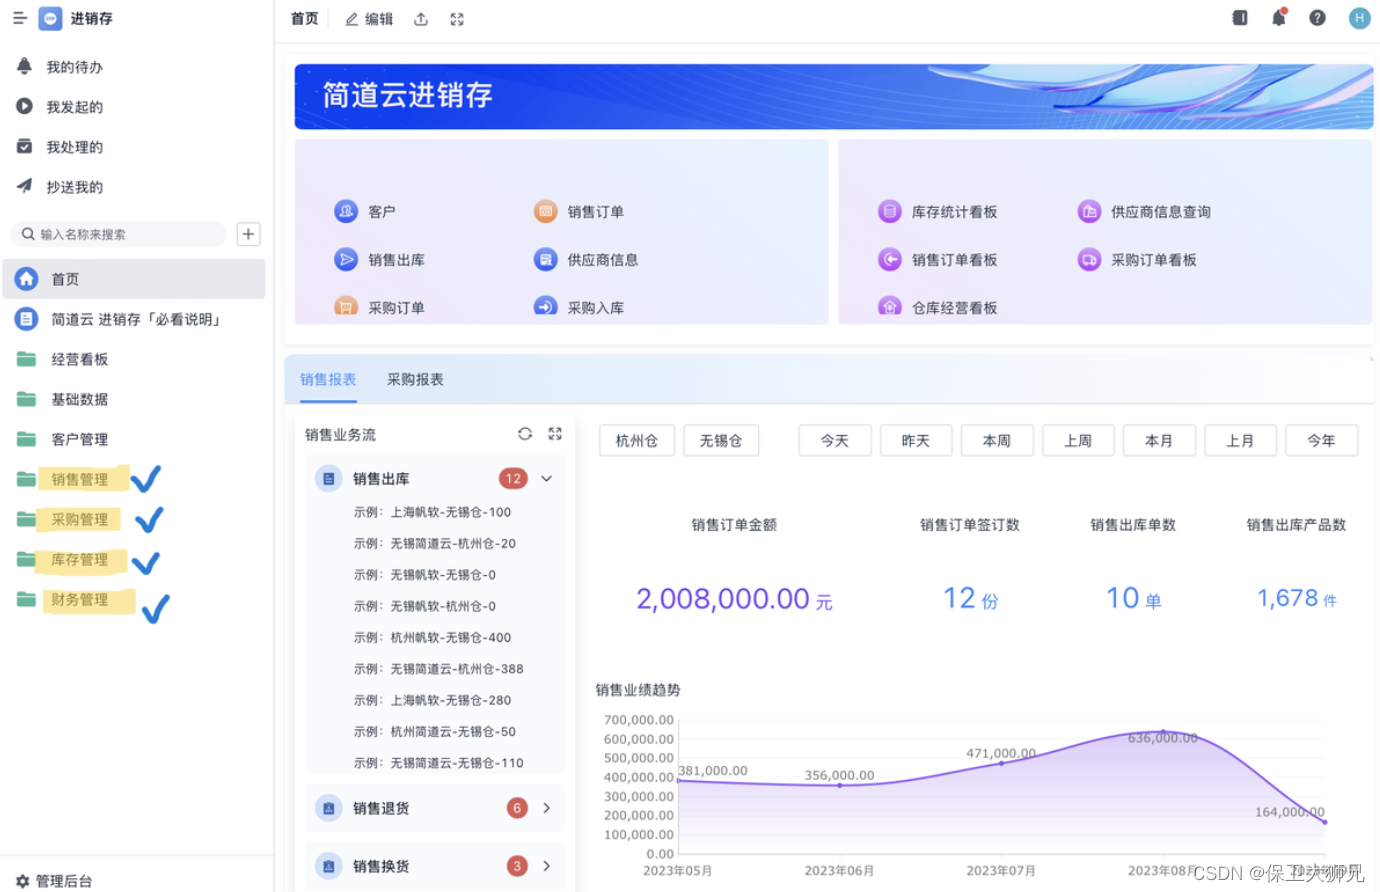Select the 今年 date filter
This screenshot has height=892, width=1380.
pos(1321,440)
